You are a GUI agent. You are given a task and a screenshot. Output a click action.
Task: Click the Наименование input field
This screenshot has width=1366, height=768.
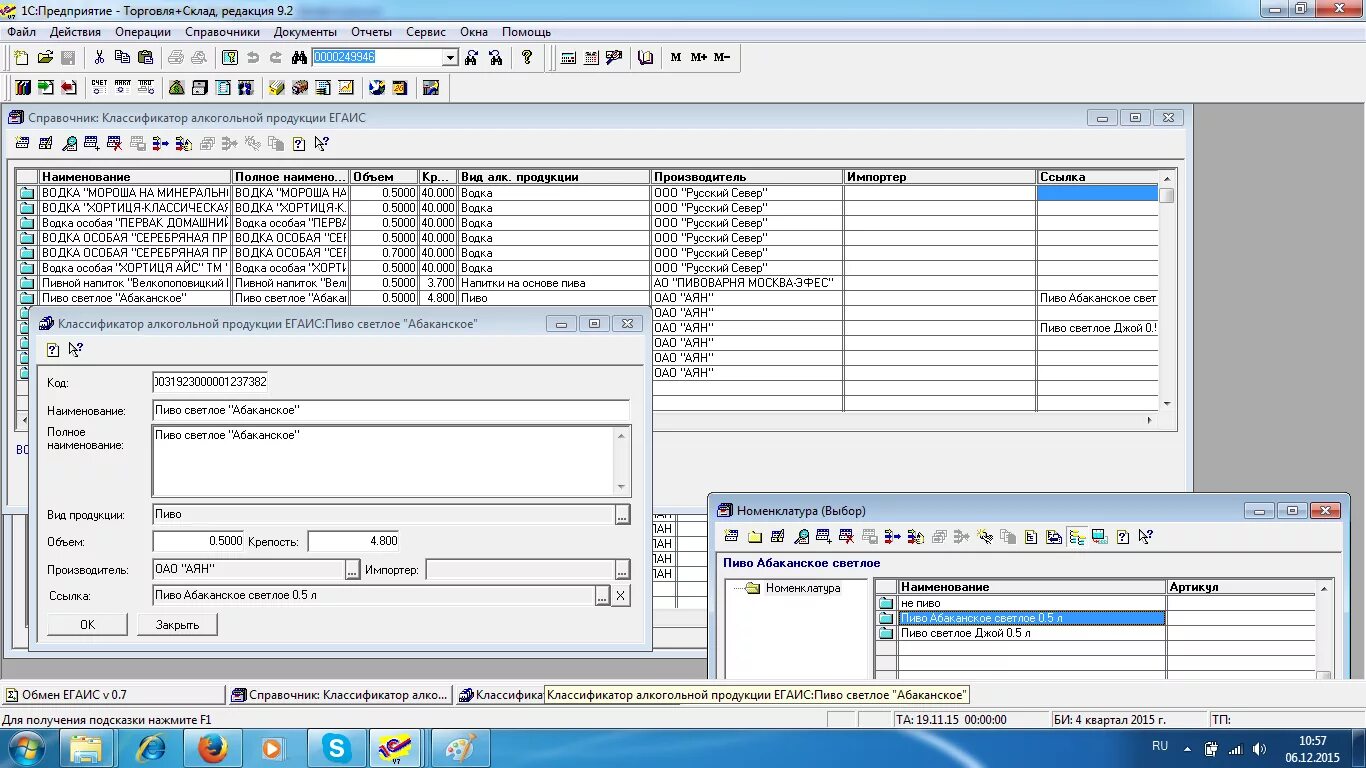coord(391,410)
